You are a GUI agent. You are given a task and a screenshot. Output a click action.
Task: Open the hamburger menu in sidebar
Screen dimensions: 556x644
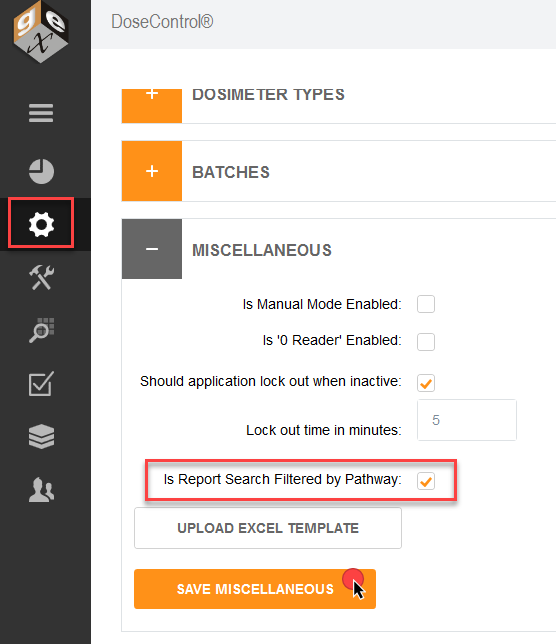41,113
